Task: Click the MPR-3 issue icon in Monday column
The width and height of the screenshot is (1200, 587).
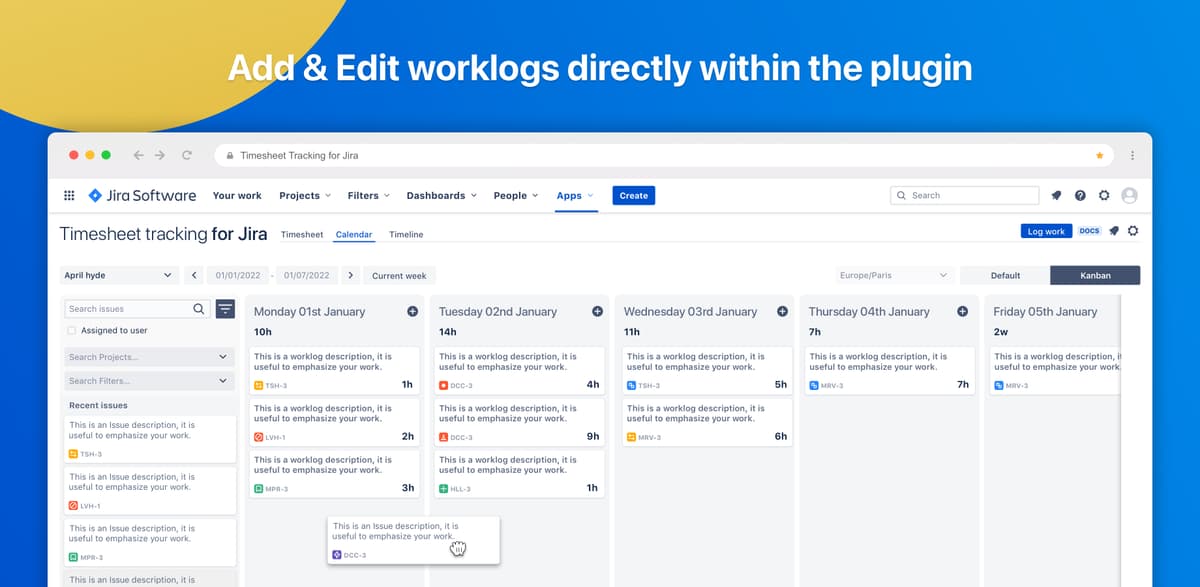Action: [259, 489]
